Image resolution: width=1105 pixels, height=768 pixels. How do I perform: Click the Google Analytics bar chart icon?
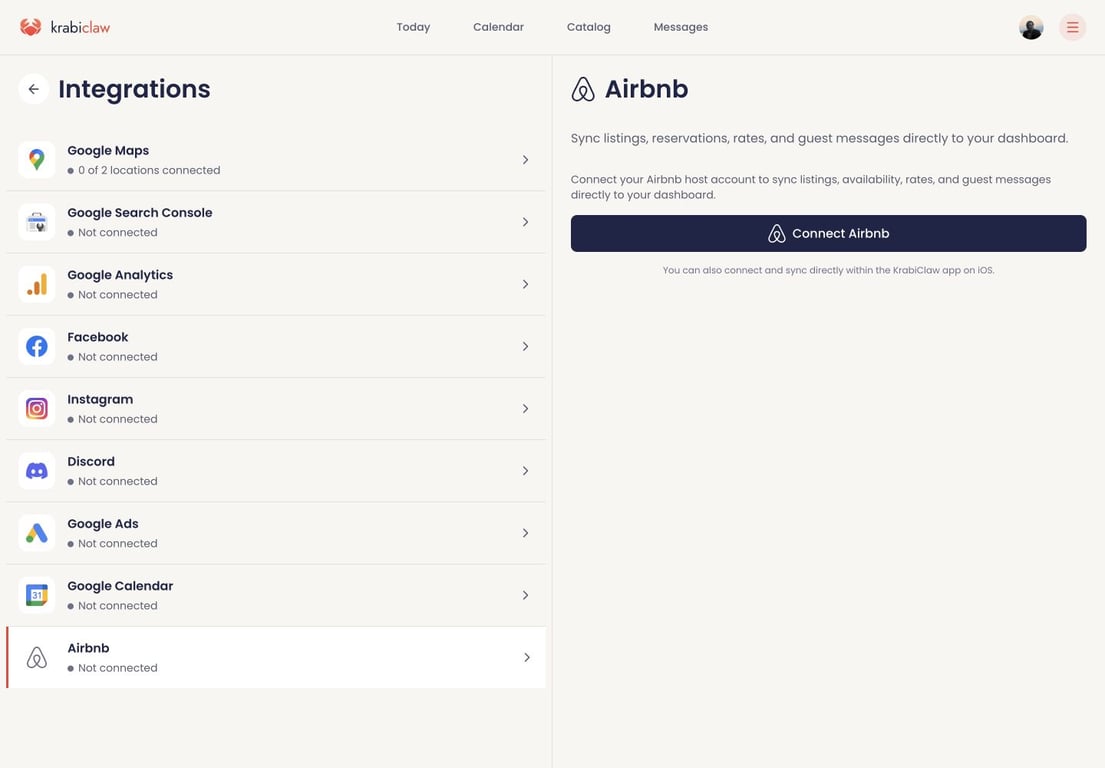click(x=37, y=284)
